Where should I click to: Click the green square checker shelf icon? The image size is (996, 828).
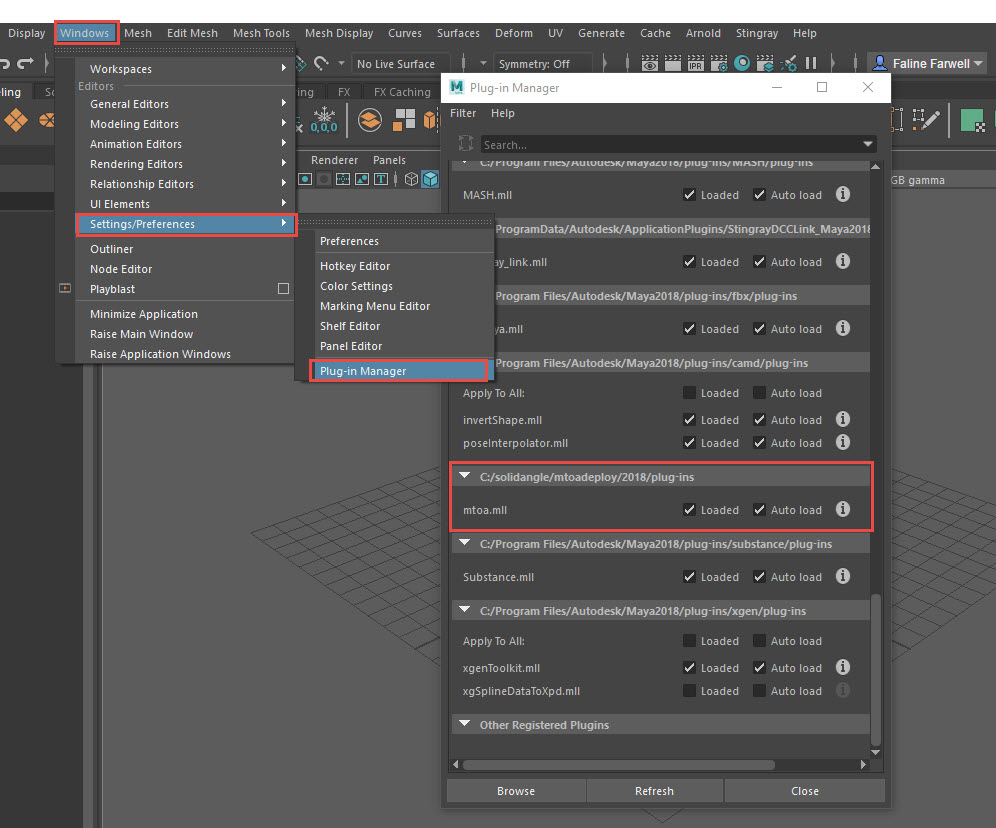click(x=972, y=119)
